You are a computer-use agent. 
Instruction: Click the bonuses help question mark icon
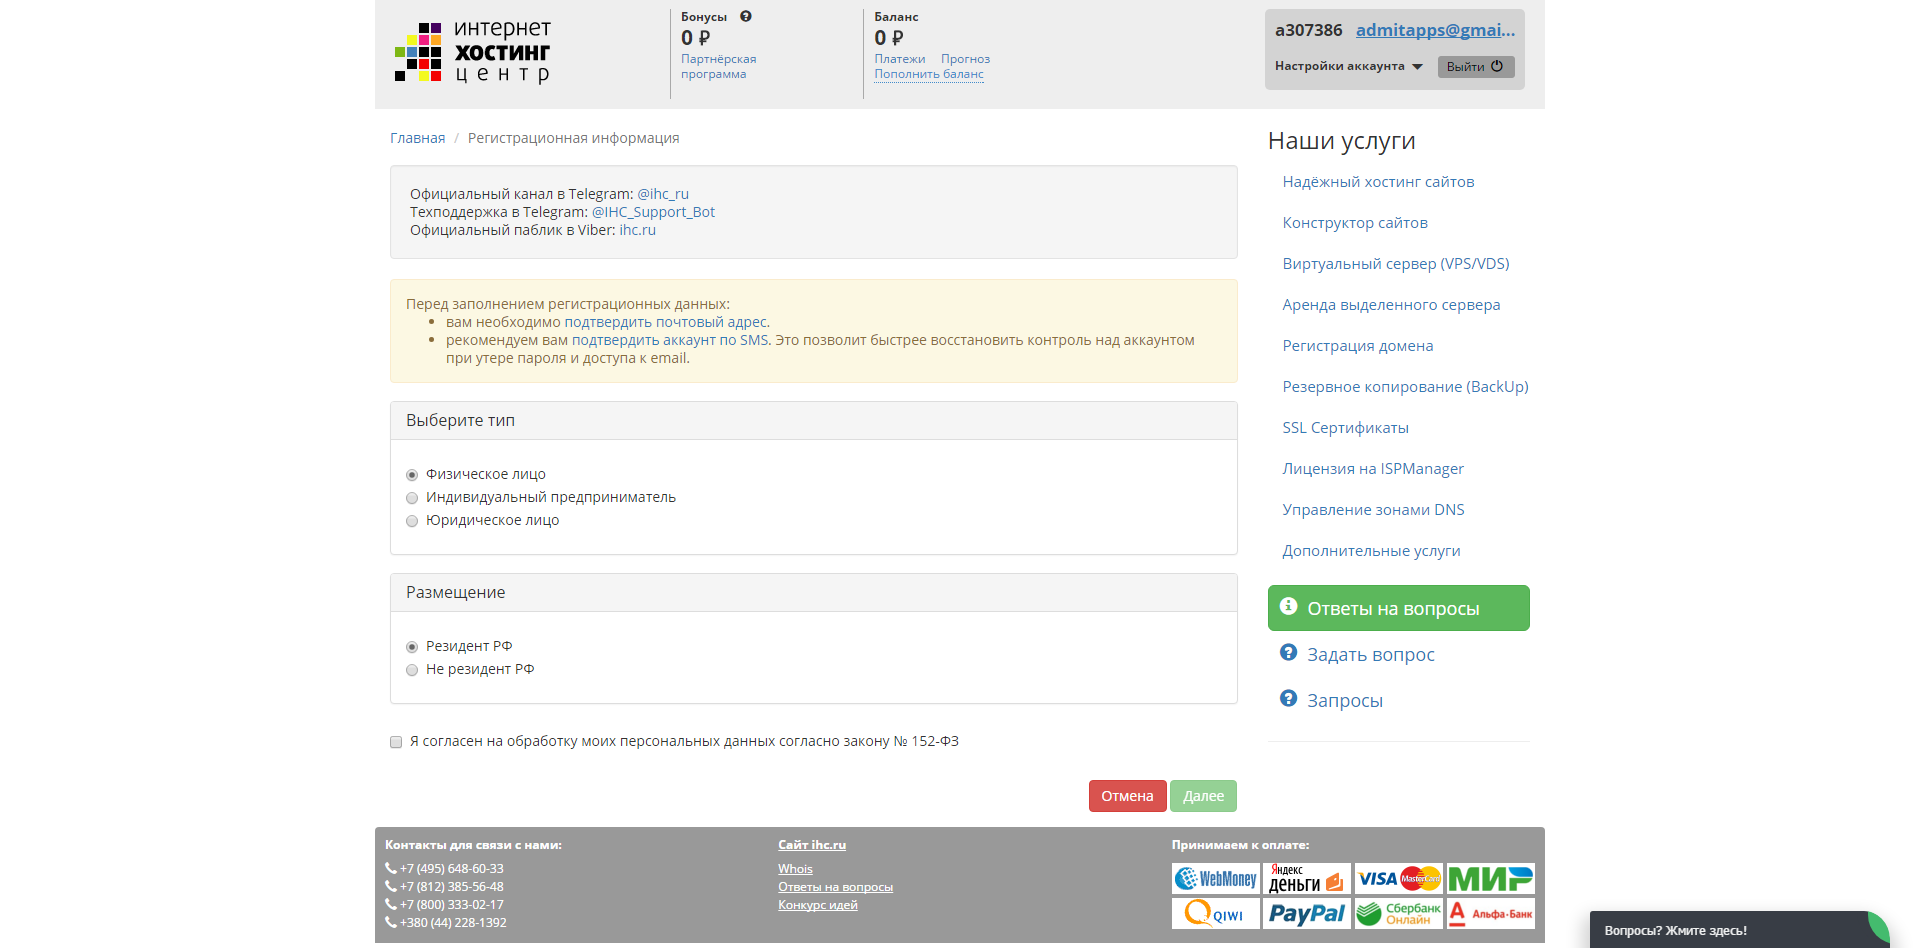[x=746, y=16]
